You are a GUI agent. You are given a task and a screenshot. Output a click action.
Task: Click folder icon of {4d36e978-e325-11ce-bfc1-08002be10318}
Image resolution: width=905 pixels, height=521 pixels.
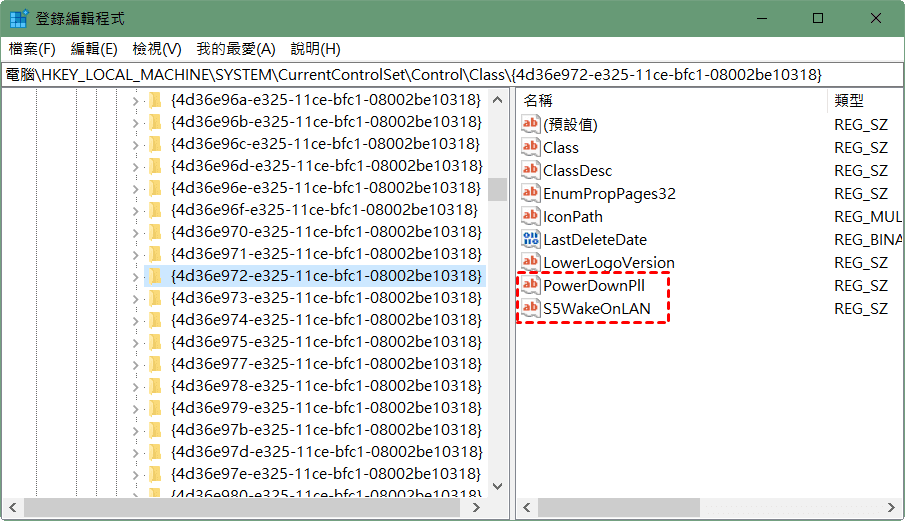[155, 386]
